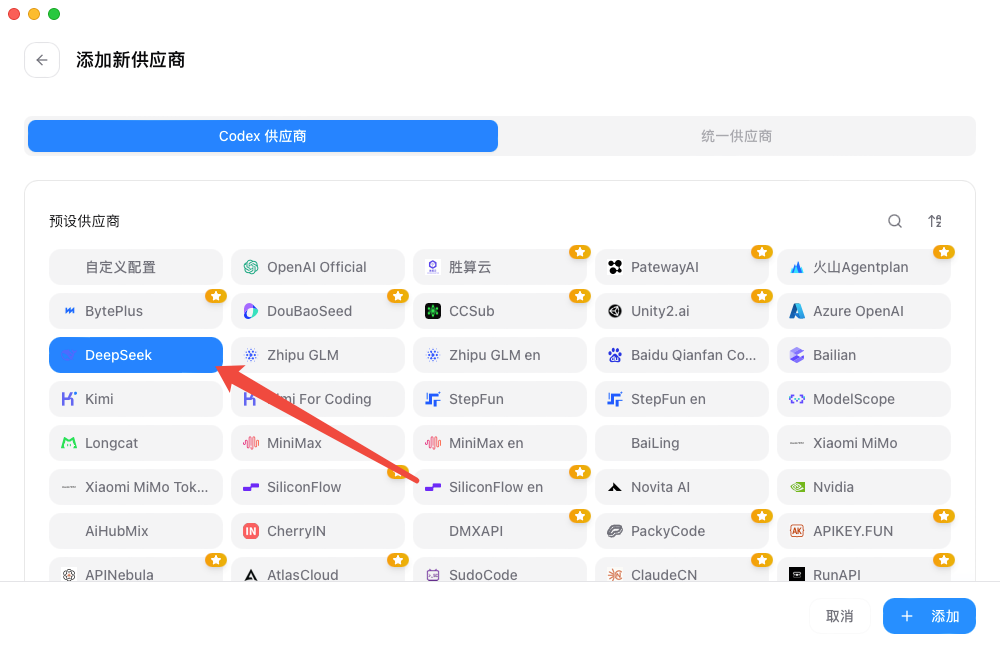Choose APINebula provider
This screenshot has height=650, width=1000.
tap(136, 570)
